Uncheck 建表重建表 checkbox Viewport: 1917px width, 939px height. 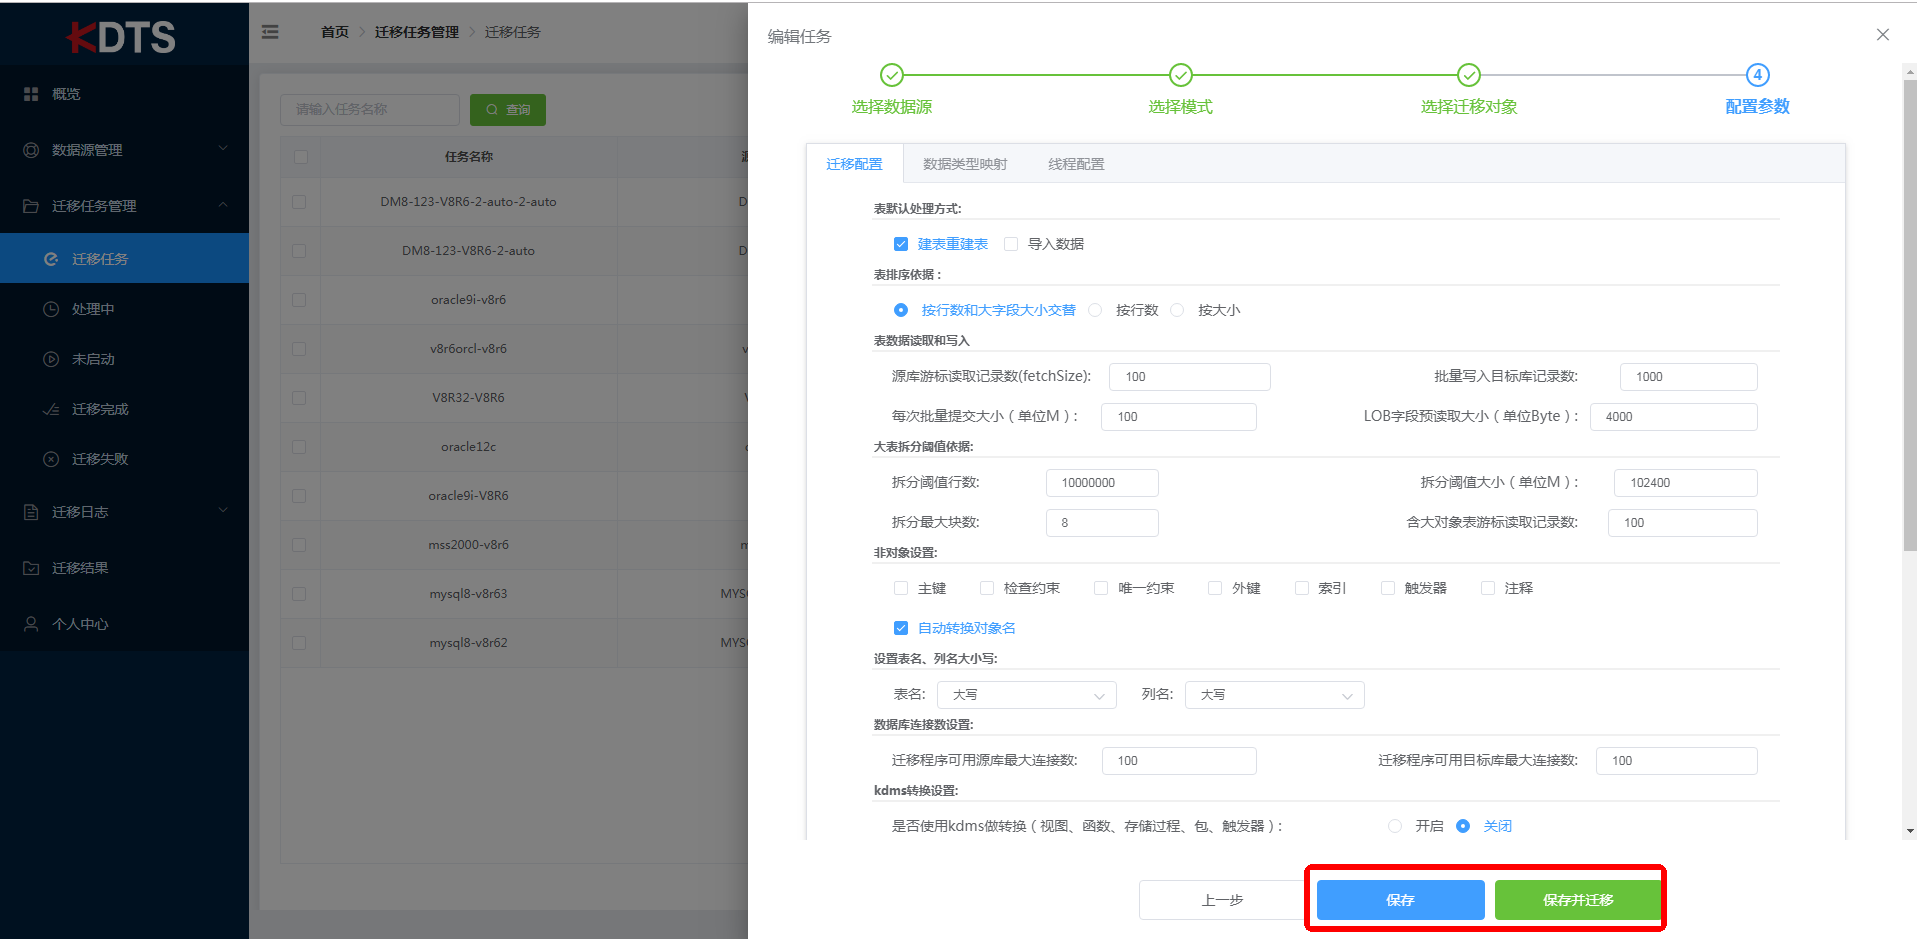[x=901, y=244]
